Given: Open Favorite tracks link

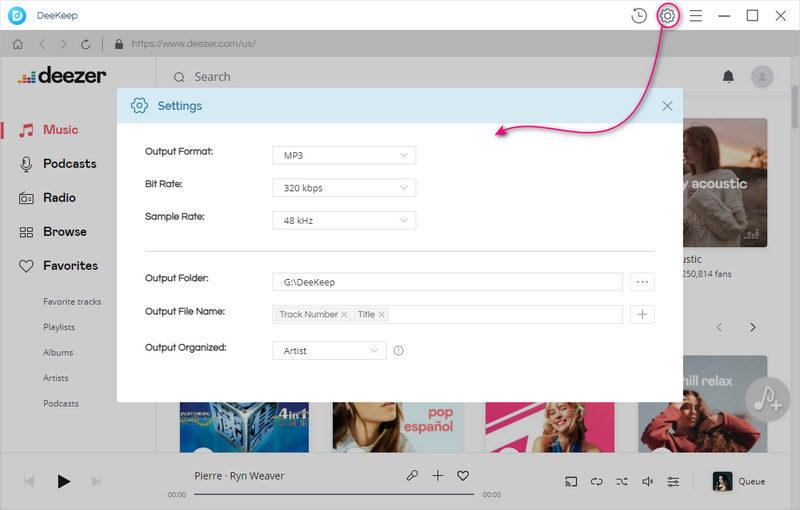Looking at the screenshot, I should tap(72, 302).
